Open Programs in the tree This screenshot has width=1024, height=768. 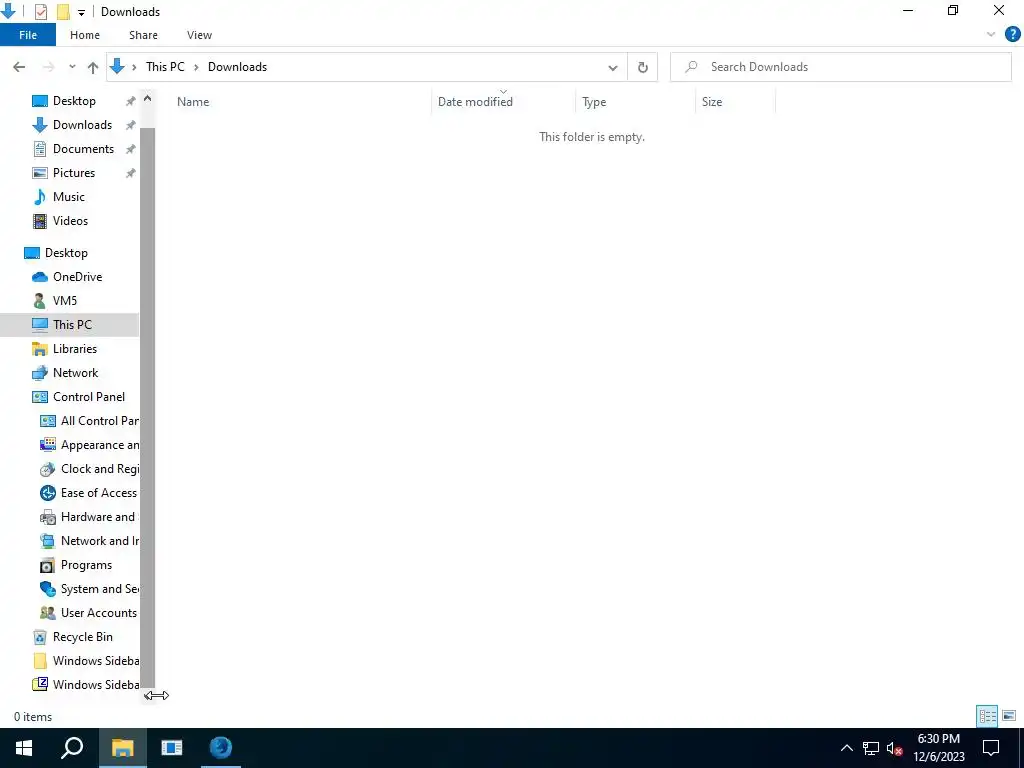[86, 565]
